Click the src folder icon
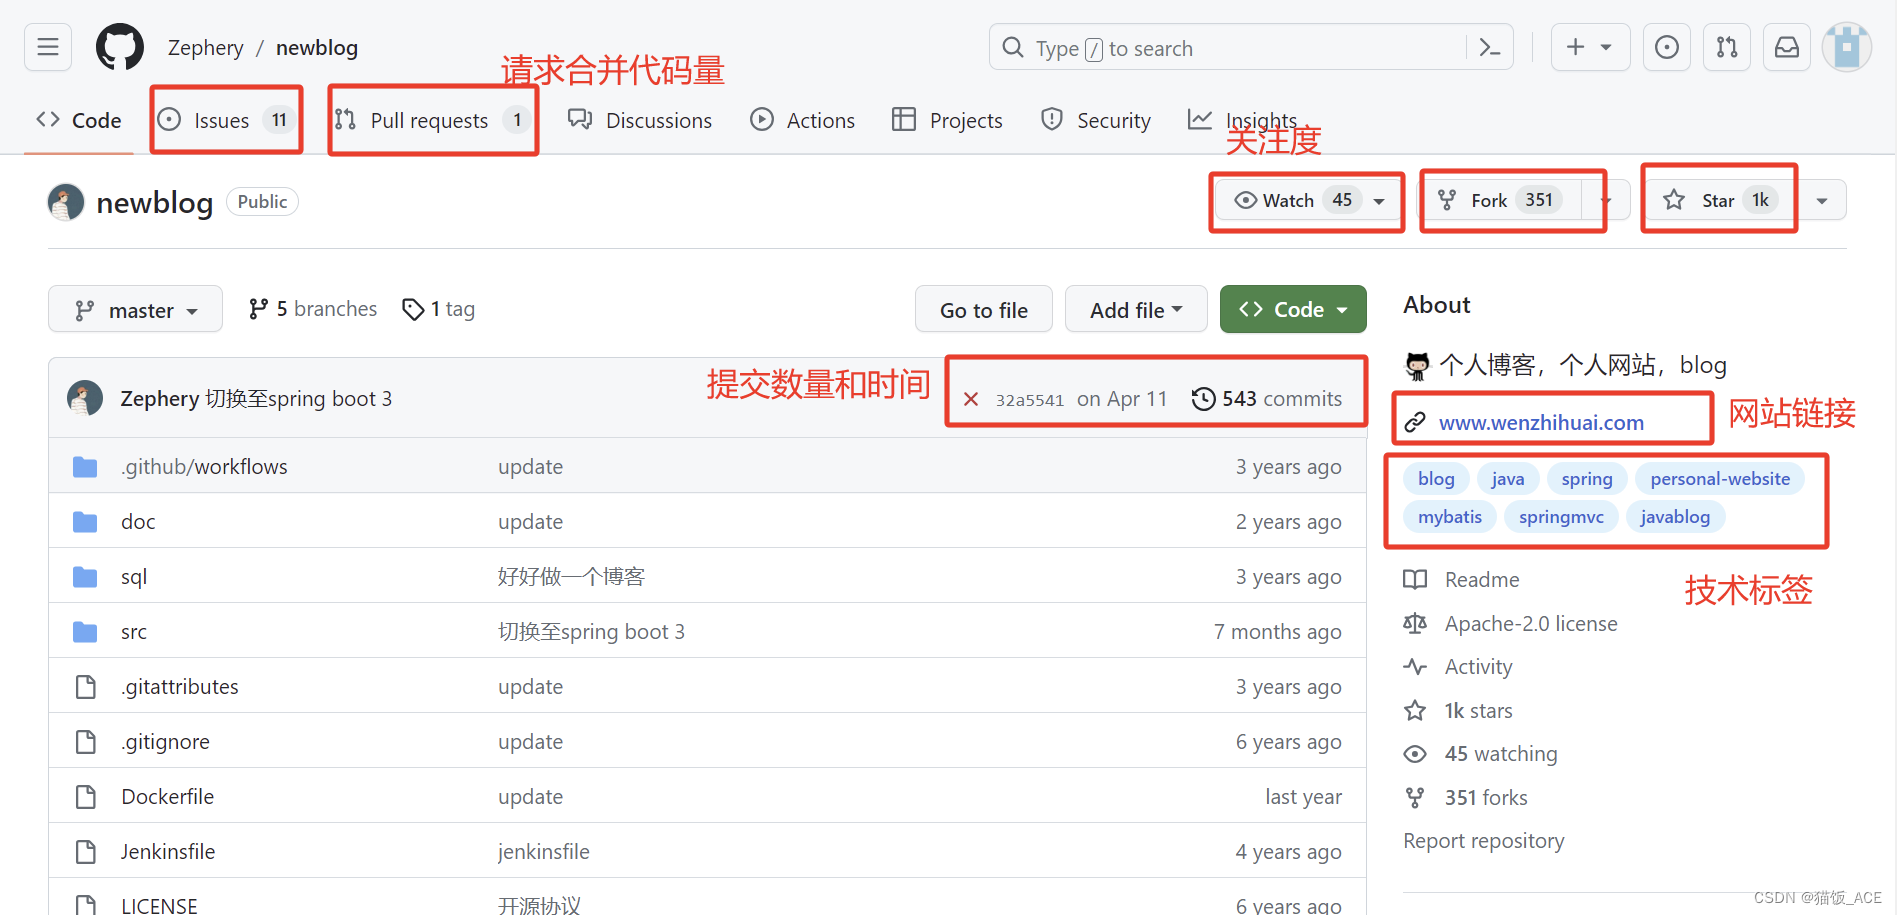Viewport: 1897px width, 915px height. click(85, 632)
